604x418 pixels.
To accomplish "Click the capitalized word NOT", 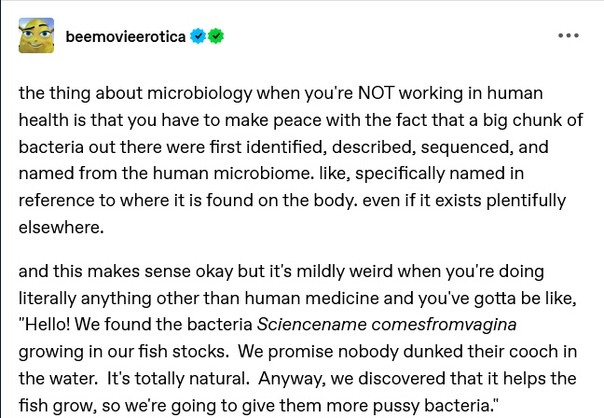I will (x=376, y=93).
